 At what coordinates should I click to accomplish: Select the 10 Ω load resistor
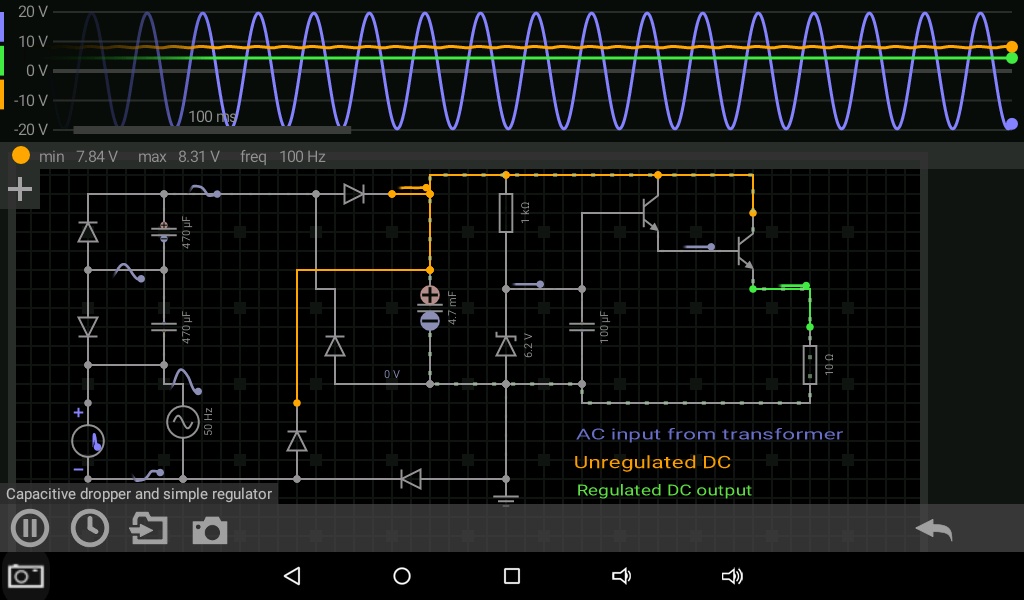[810, 365]
